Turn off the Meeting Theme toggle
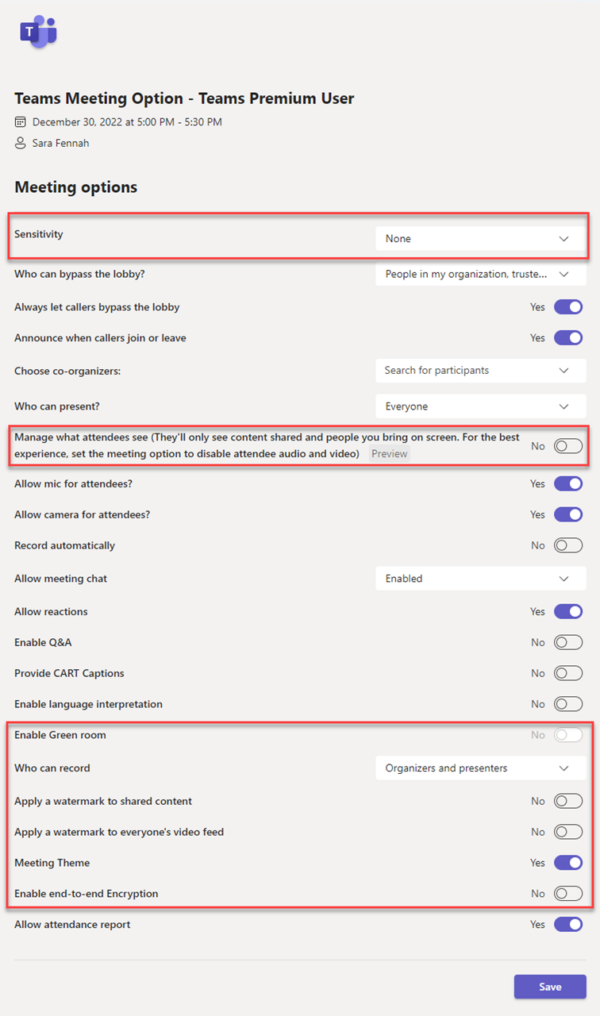Screen dimensions: 600x1016 [x=568, y=862]
